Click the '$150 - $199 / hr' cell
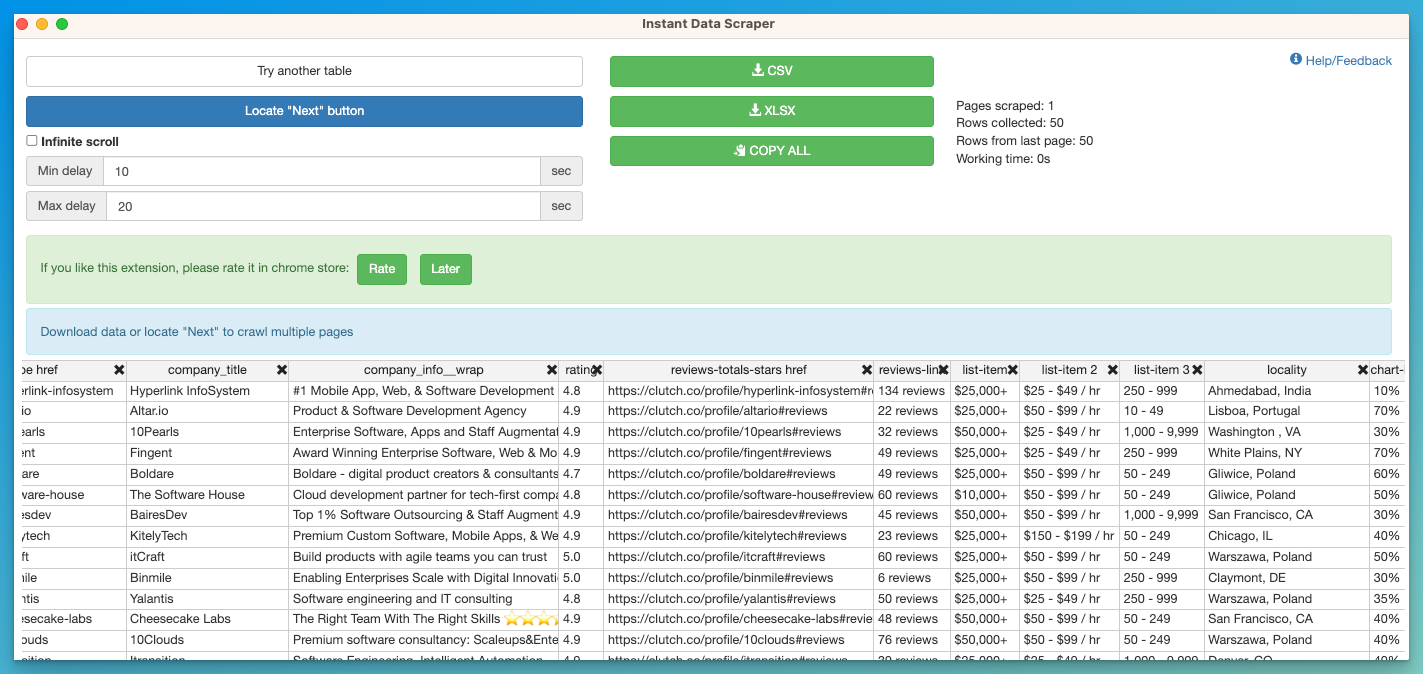Viewport: 1423px width, 674px height. pyautogui.click(x=1069, y=536)
